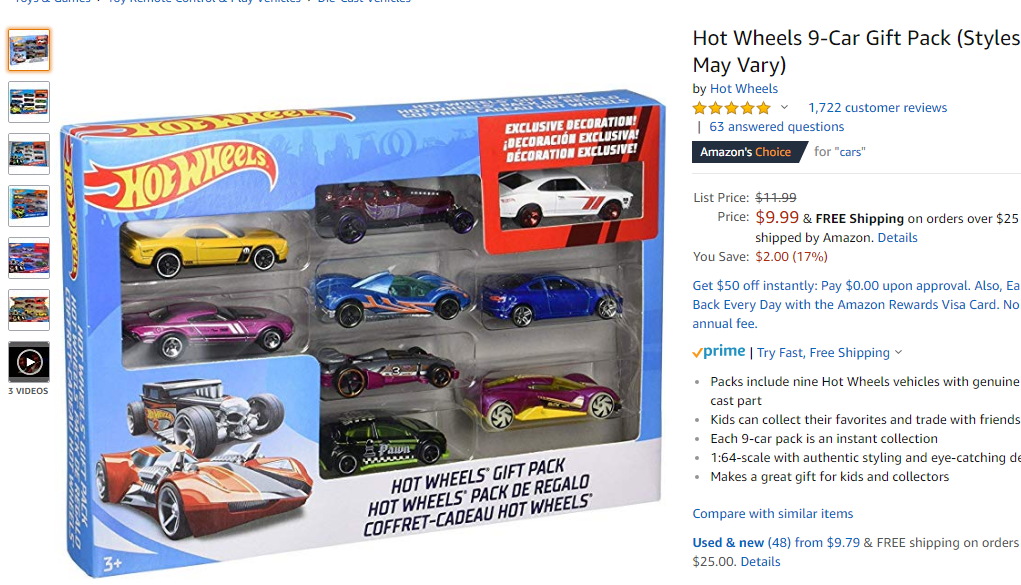Open the star rating breakdown chevron
This screenshot has width=1021, height=585.
click(x=785, y=107)
